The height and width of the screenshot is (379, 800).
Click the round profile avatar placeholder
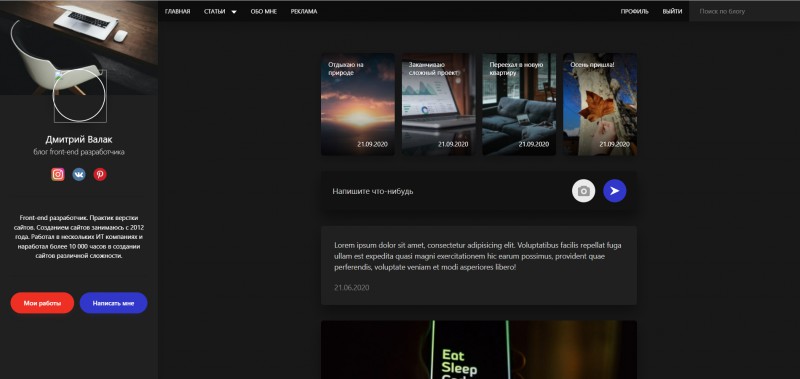click(80, 95)
